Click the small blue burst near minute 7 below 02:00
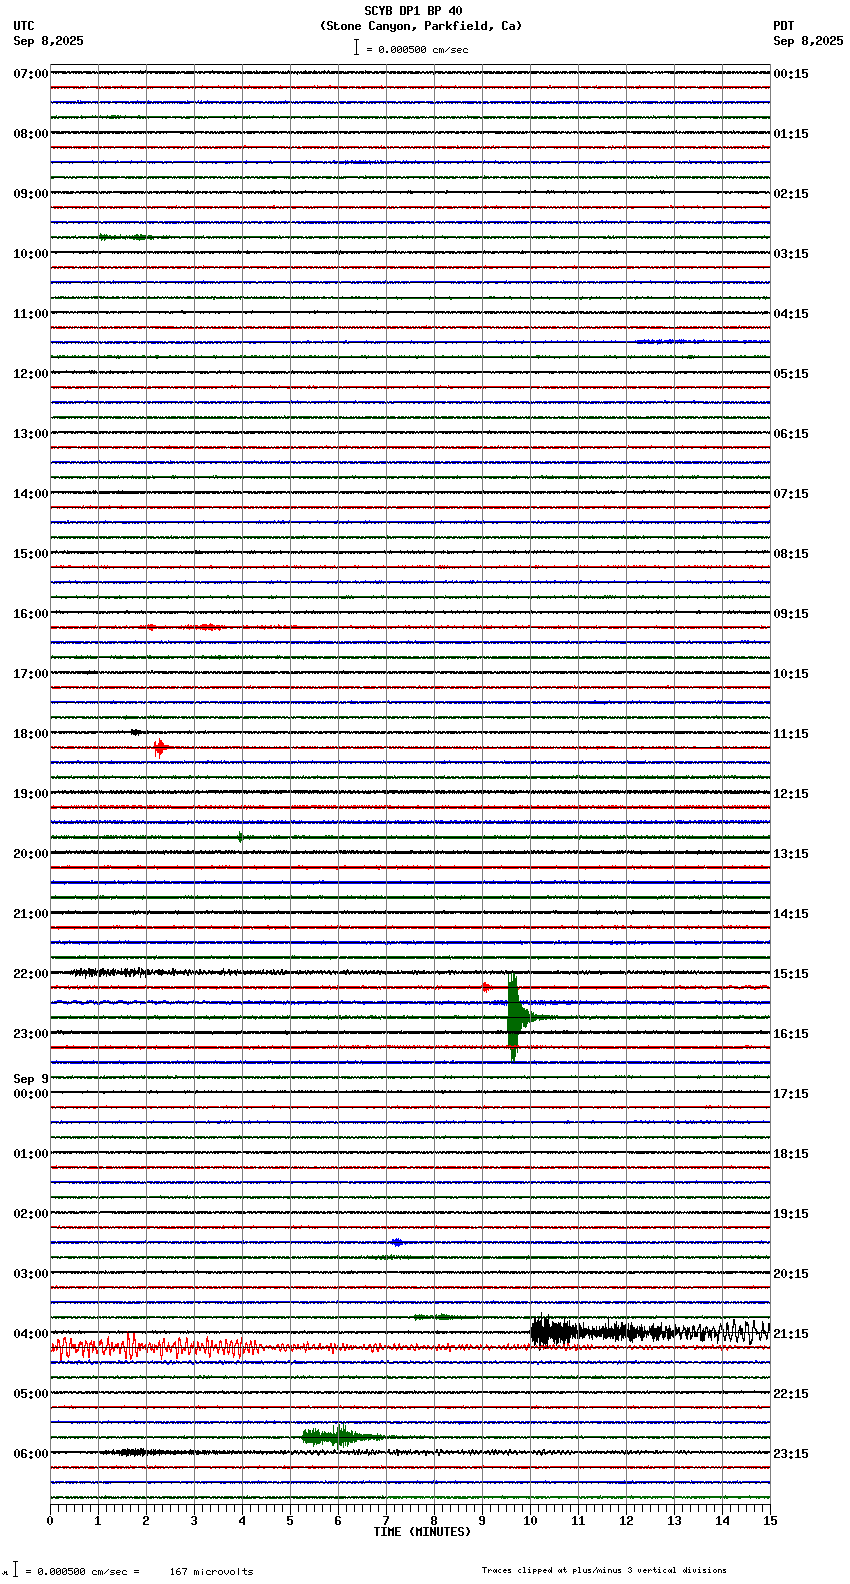This screenshot has height=1584, width=850. [397, 1242]
